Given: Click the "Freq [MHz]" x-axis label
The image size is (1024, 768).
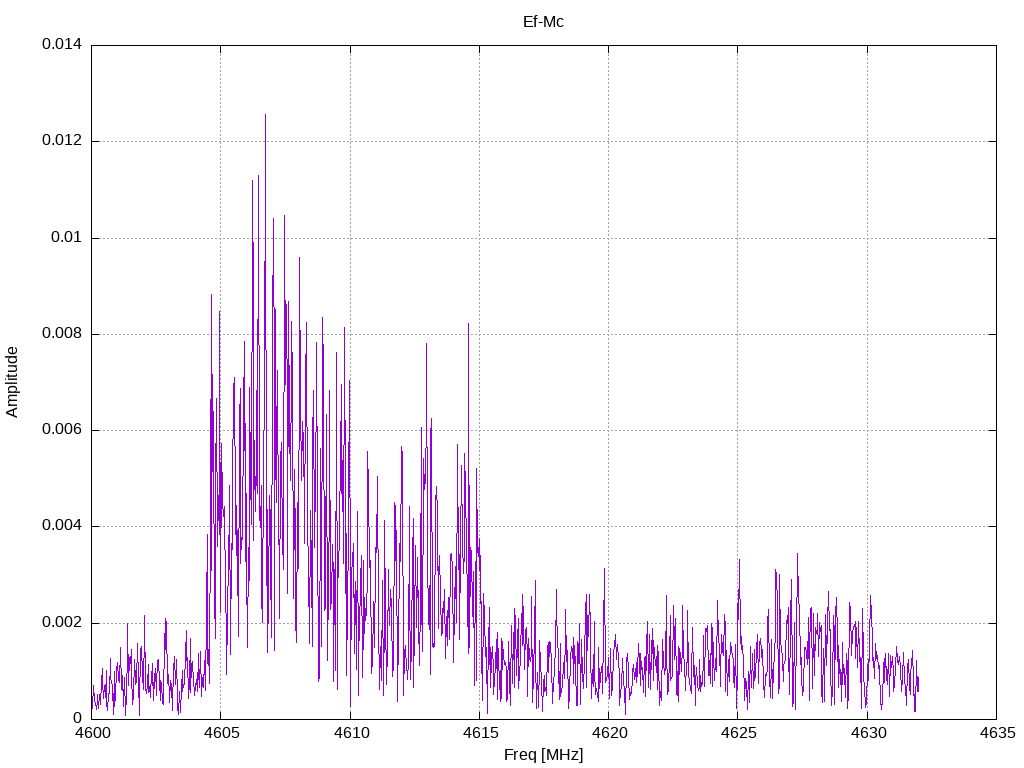Looking at the screenshot, I should point(543,755).
